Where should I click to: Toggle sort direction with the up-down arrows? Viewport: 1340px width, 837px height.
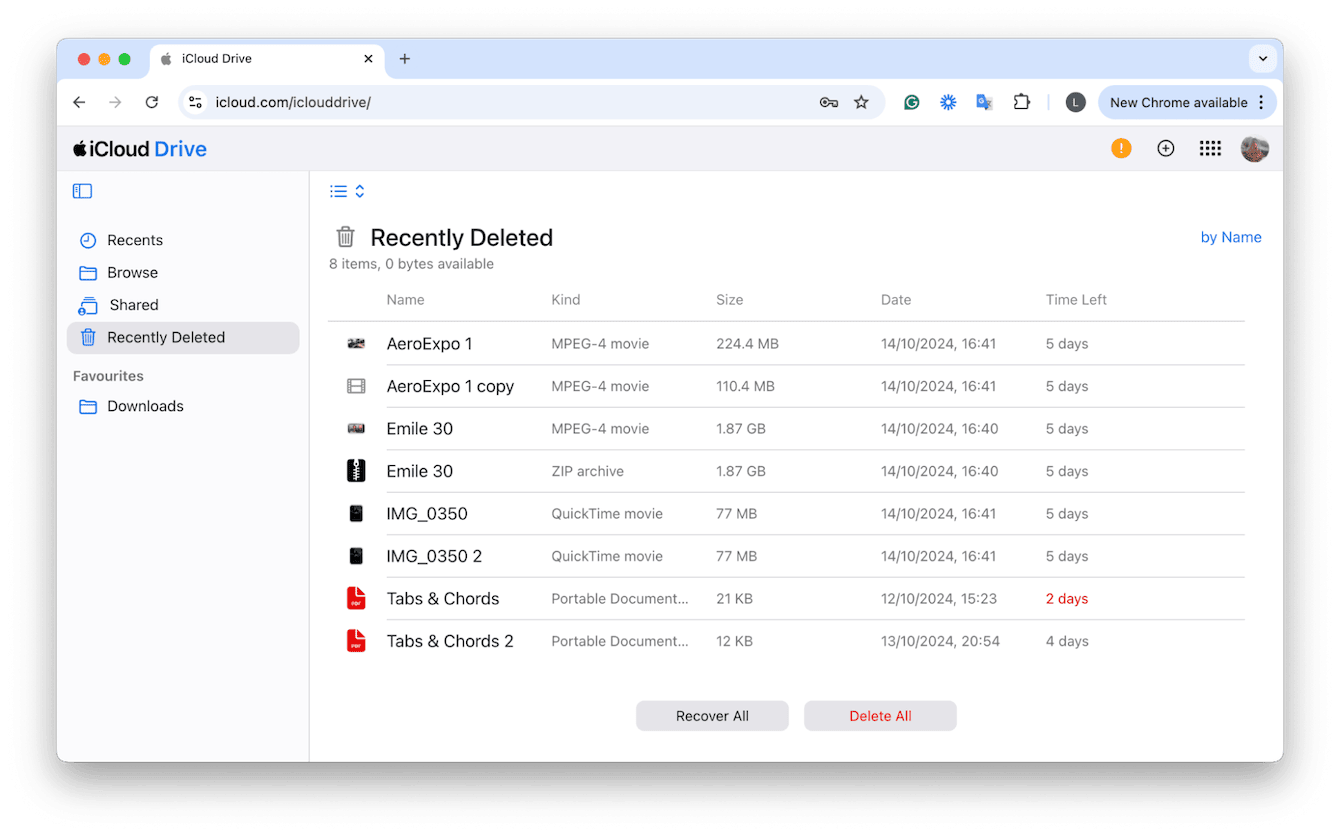tap(359, 191)
